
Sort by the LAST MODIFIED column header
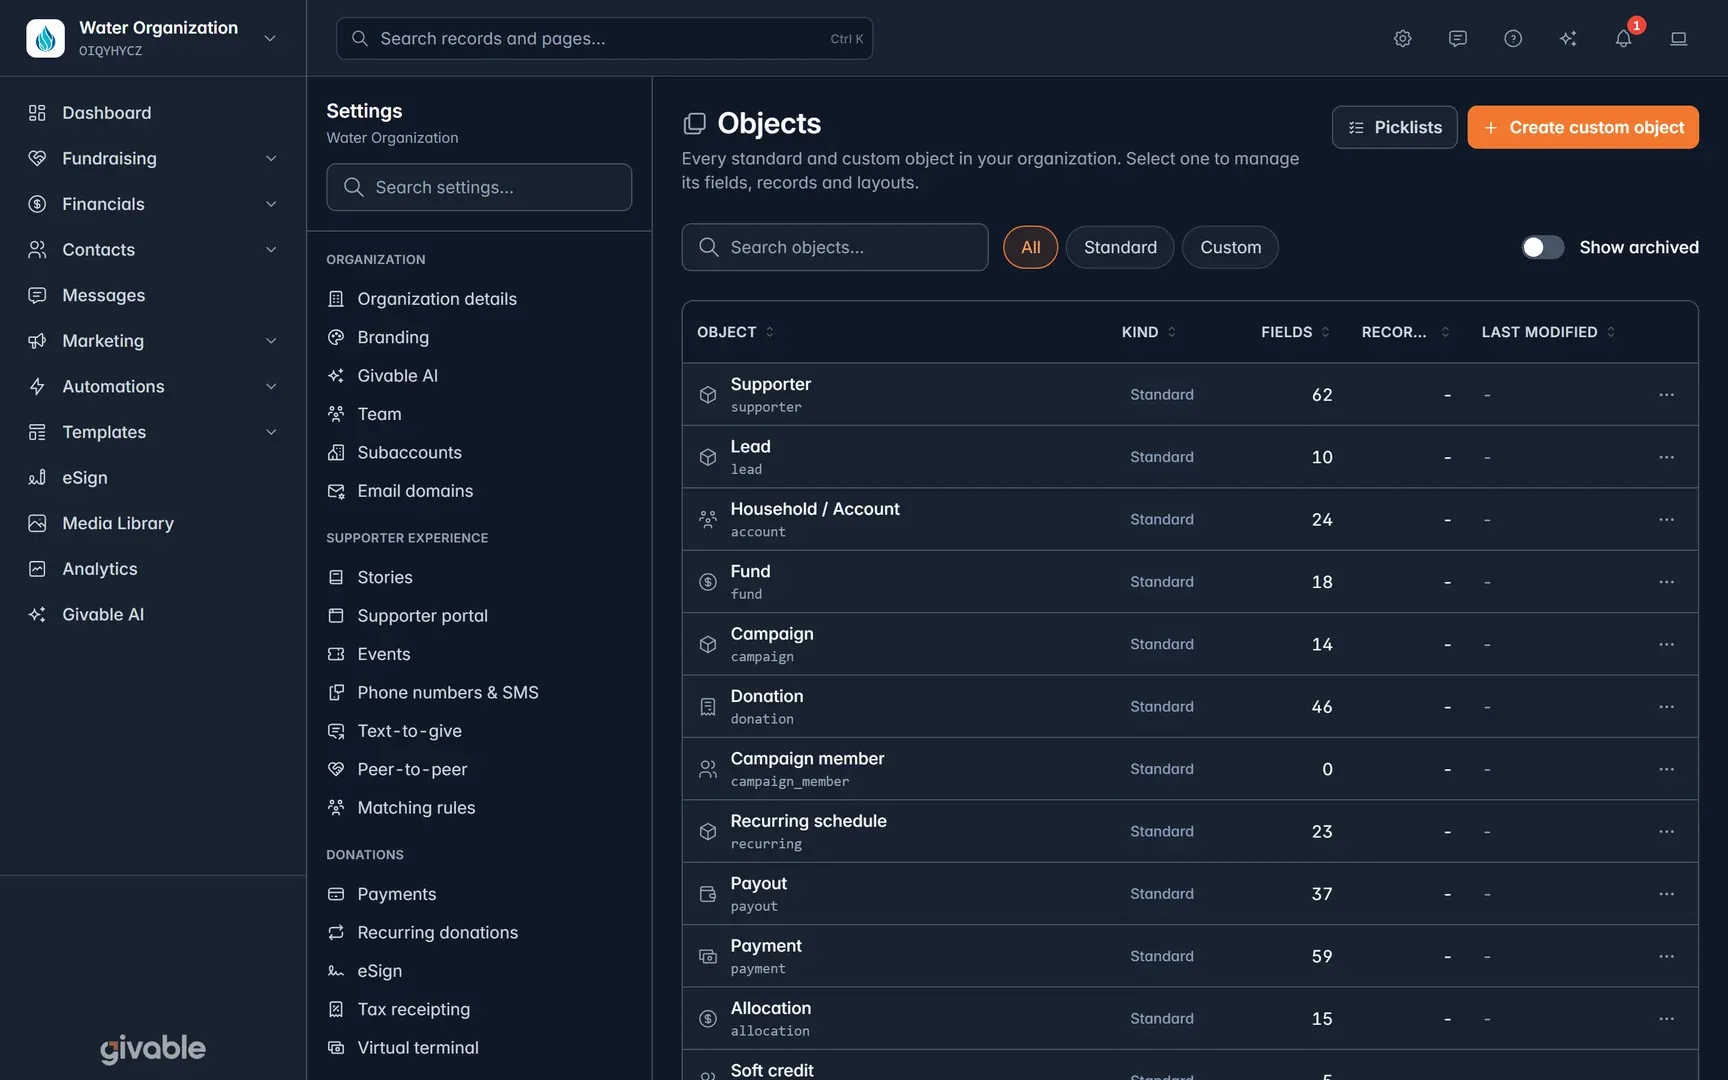[x=1548, y=332]
